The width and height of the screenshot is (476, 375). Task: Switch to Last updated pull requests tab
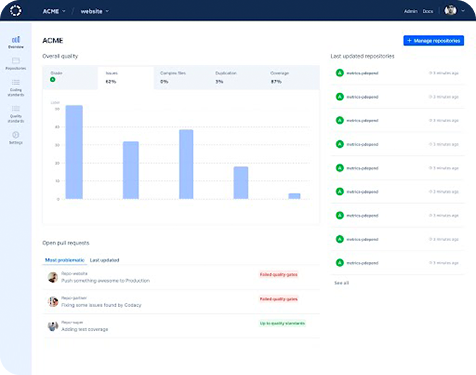click(x=104, y=260)
